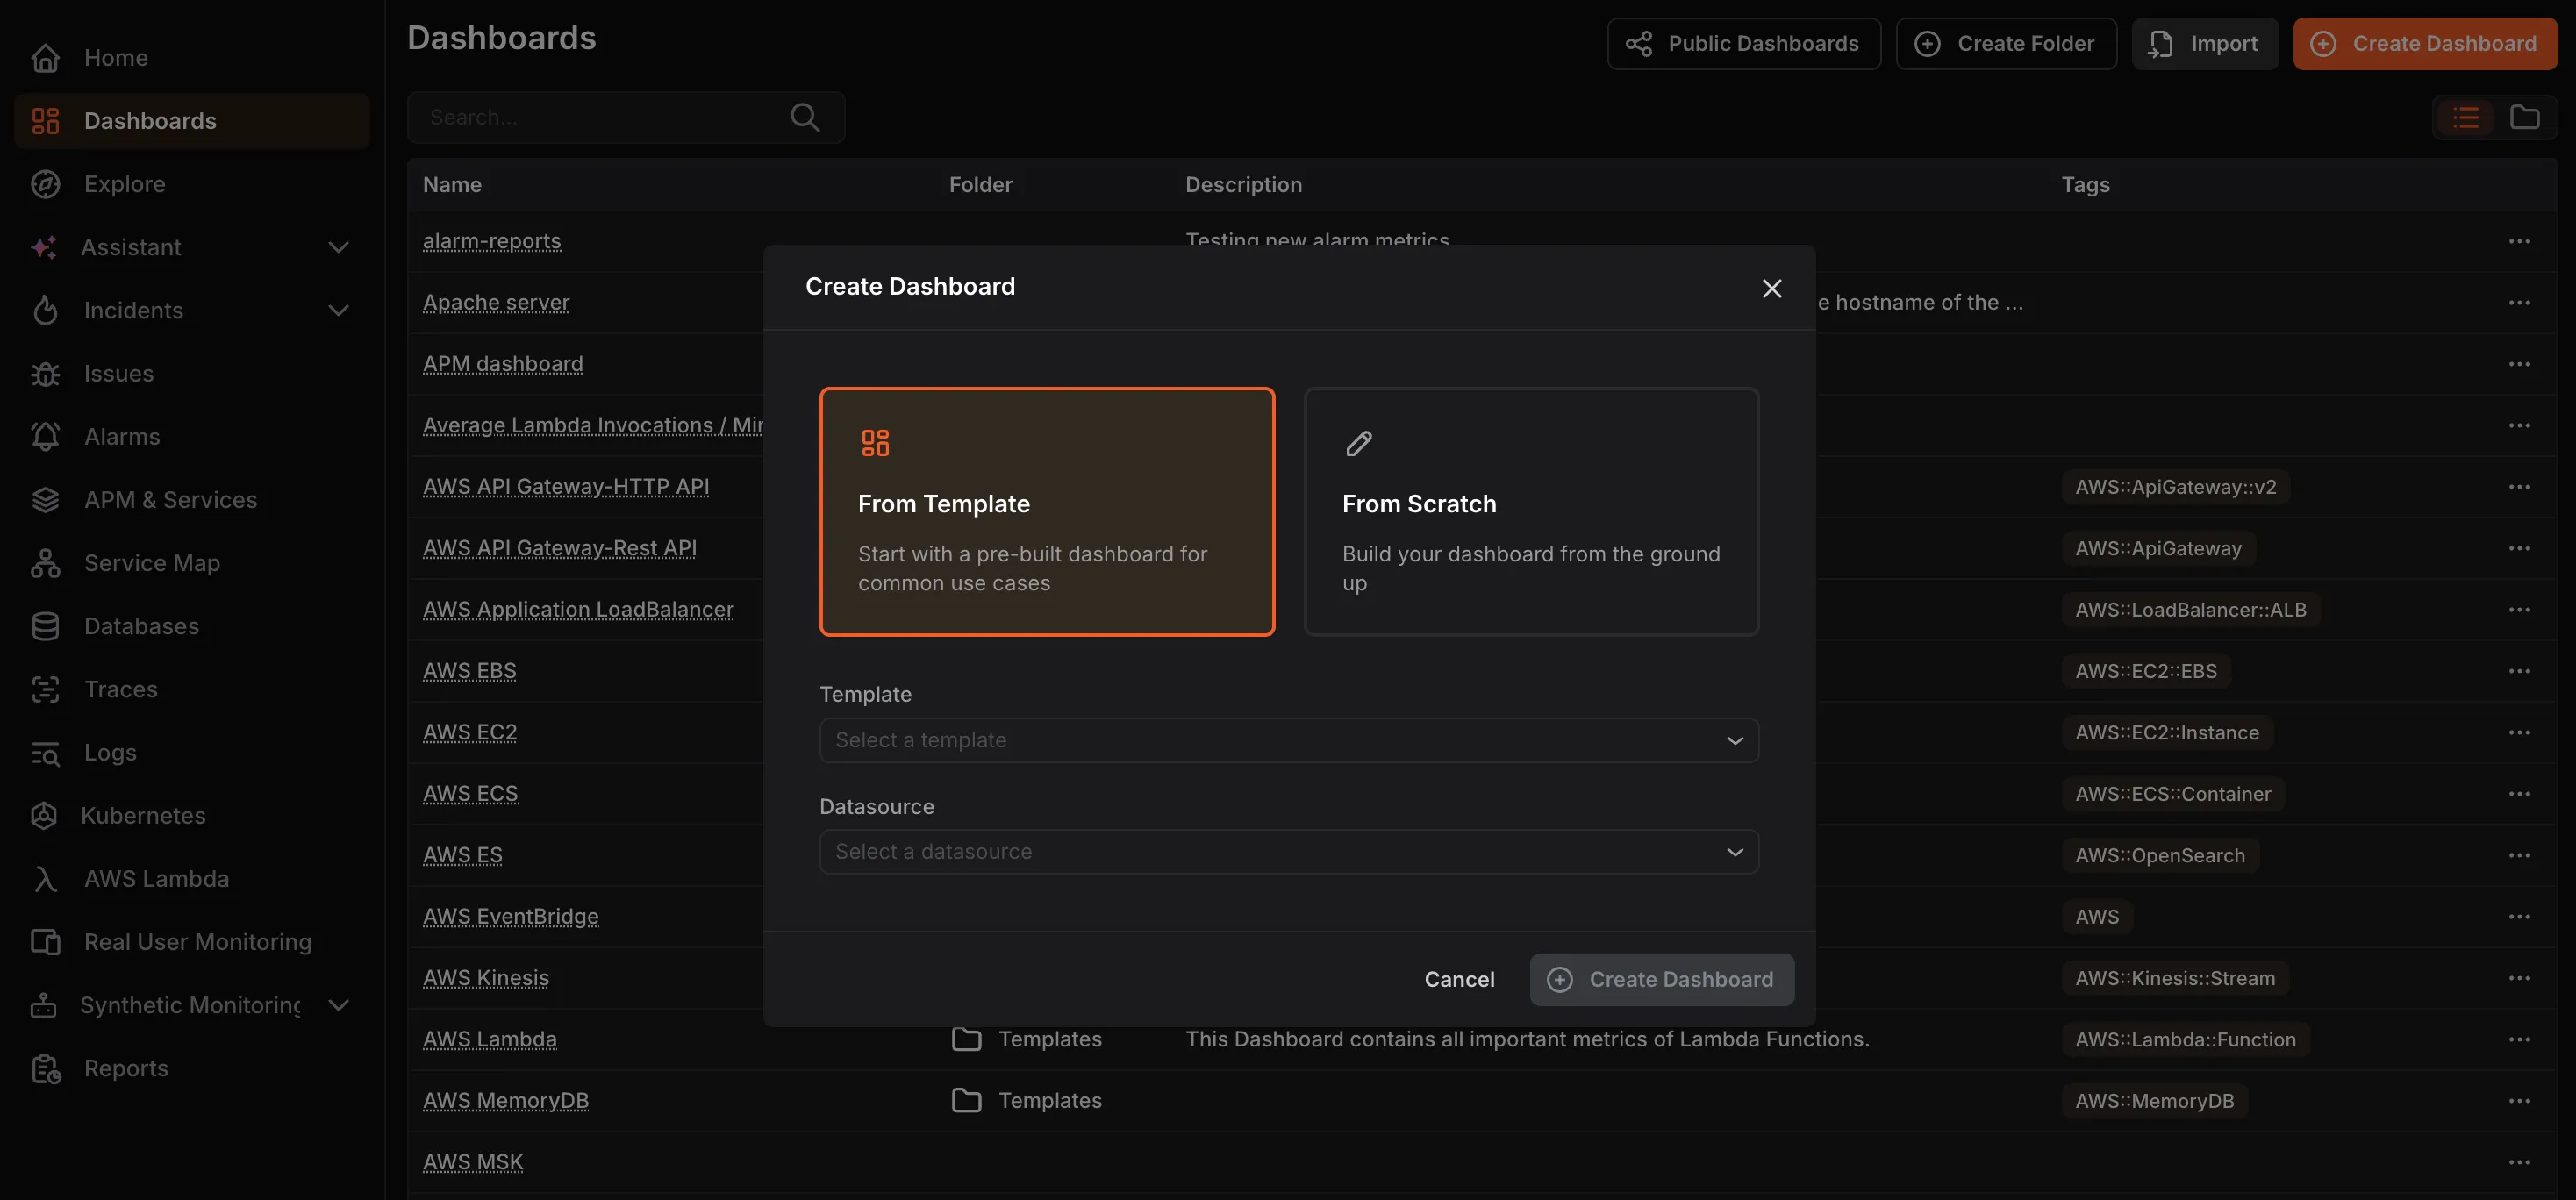Viewport: 2576px width, 1200px height.
Task: Go to Databases in the sidebar
Action: pyautogui.click(x=192, y=626)
